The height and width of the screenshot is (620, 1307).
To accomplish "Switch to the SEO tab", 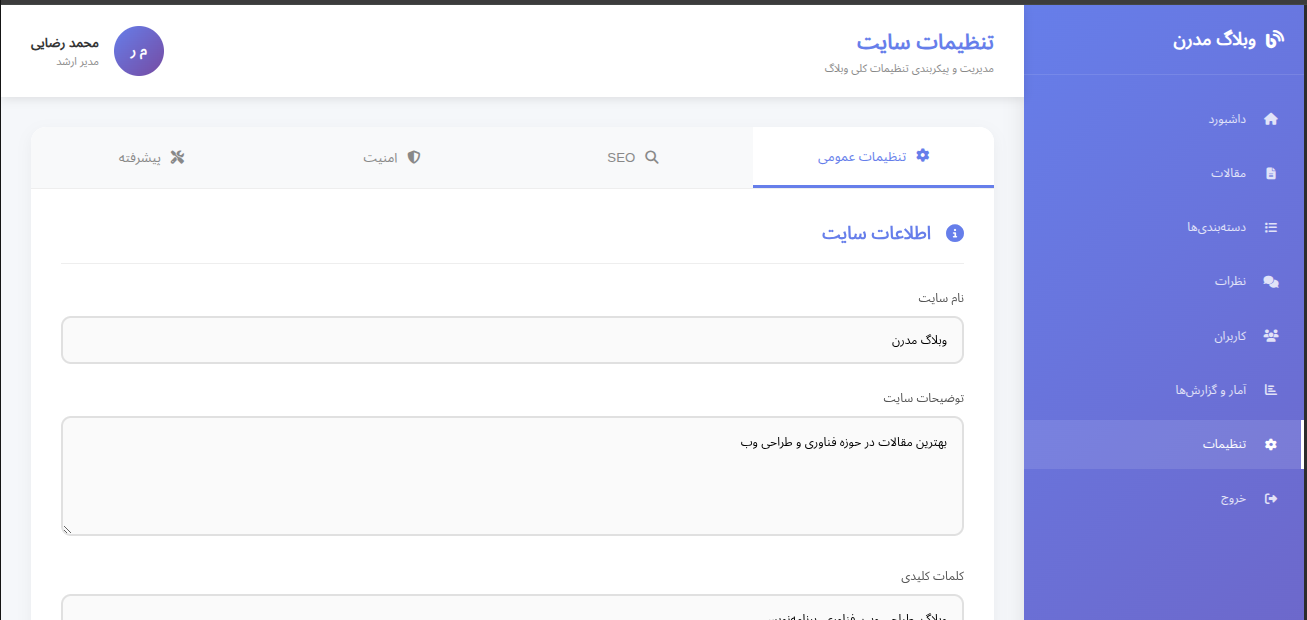I will (632, 158).
